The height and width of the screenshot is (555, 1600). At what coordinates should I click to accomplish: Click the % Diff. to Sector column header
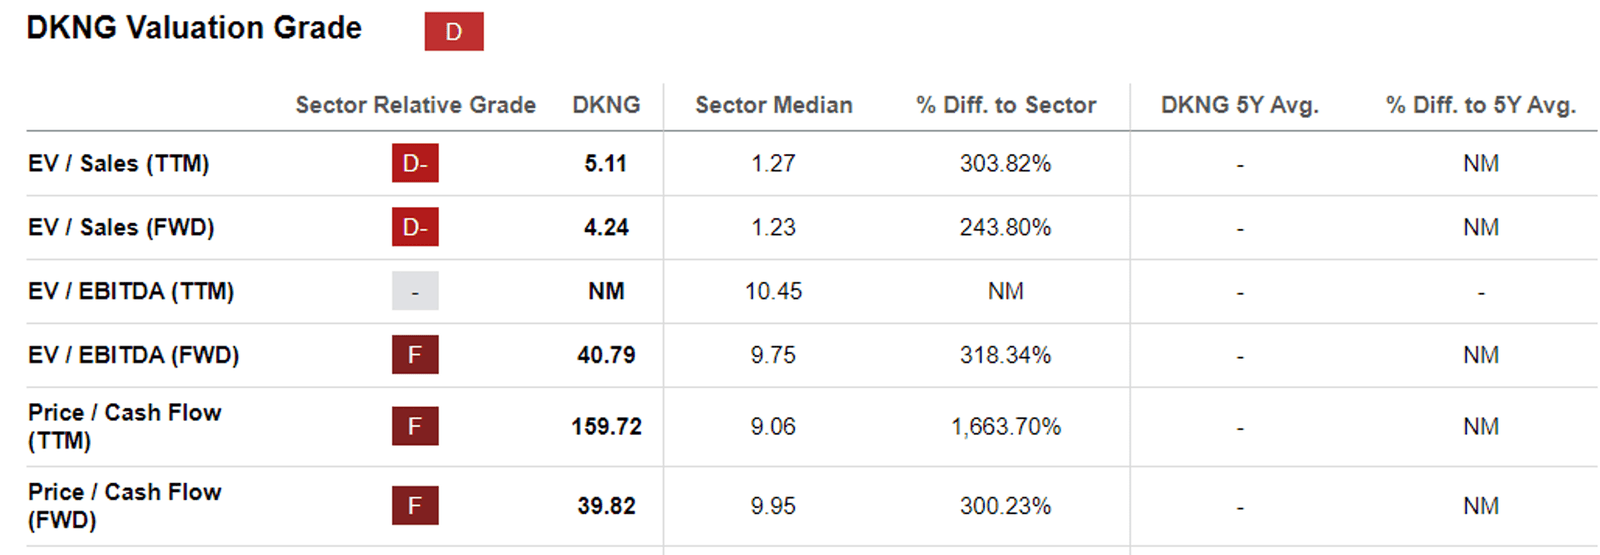point(1006,105)
